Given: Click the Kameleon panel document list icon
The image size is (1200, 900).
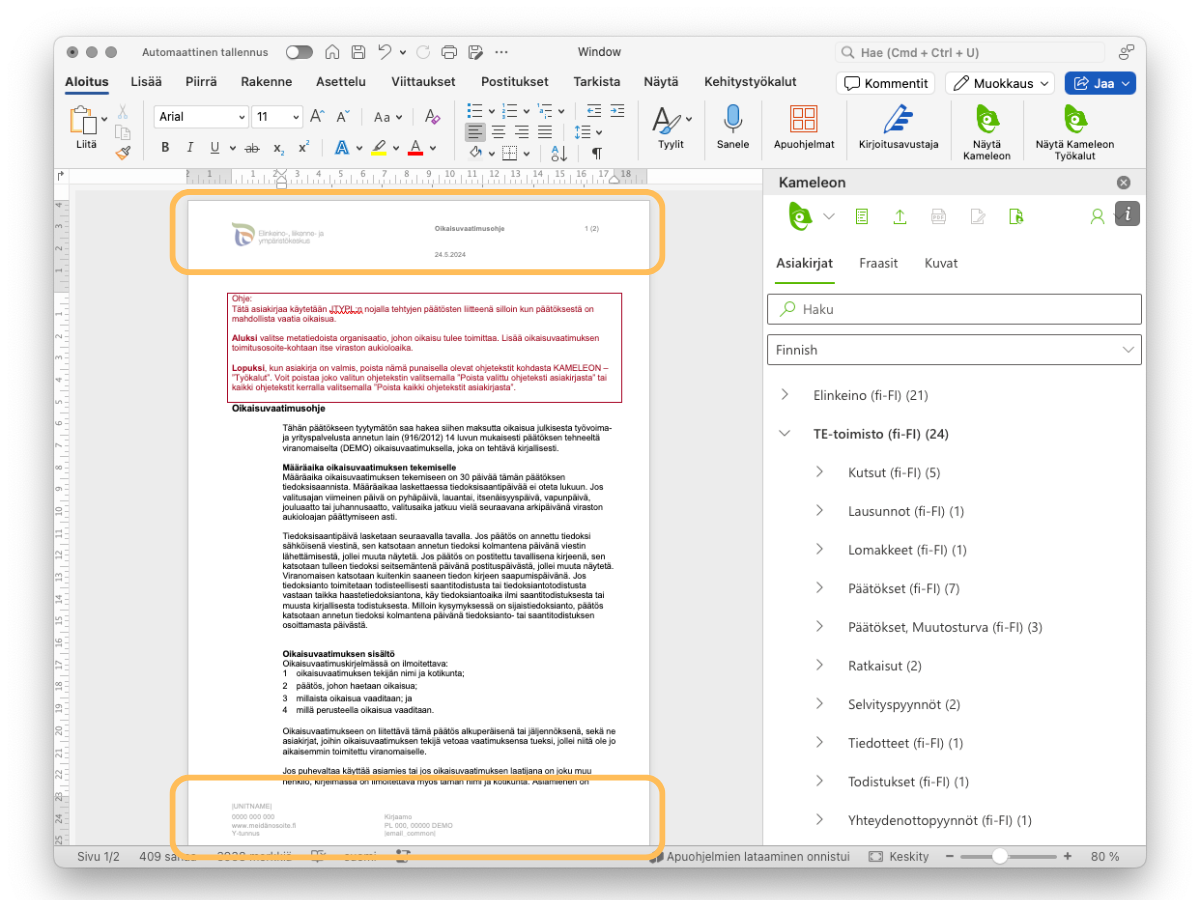Looking at the screenshot, I should click(862, 216).
